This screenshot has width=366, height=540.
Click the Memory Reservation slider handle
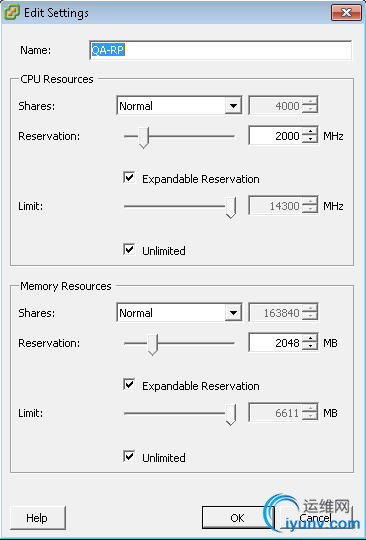153,345
